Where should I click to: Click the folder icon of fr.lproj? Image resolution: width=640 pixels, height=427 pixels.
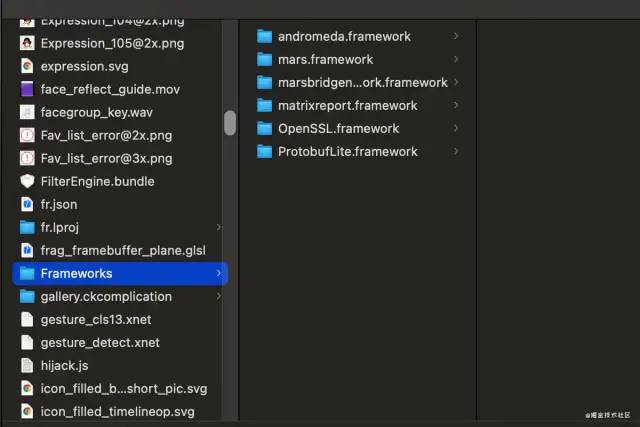pyautogui.click(x=27, y=227)
